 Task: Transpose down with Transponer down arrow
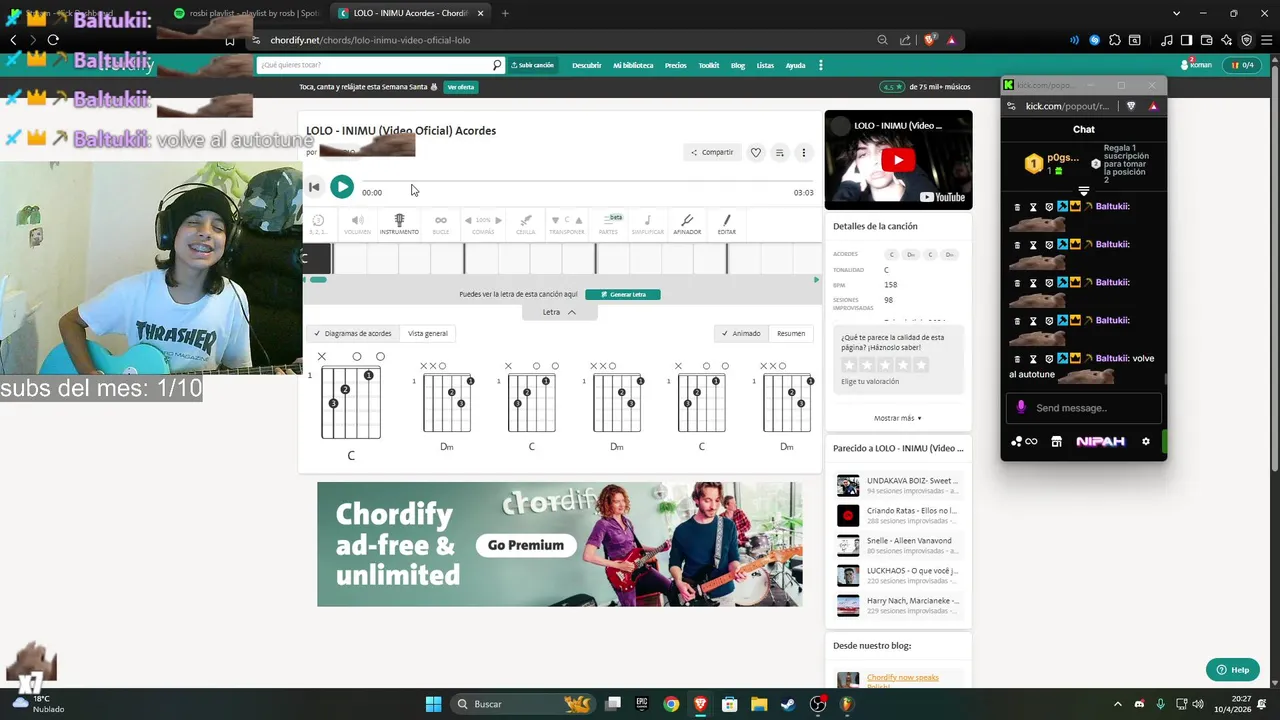(x=556, y=220)
